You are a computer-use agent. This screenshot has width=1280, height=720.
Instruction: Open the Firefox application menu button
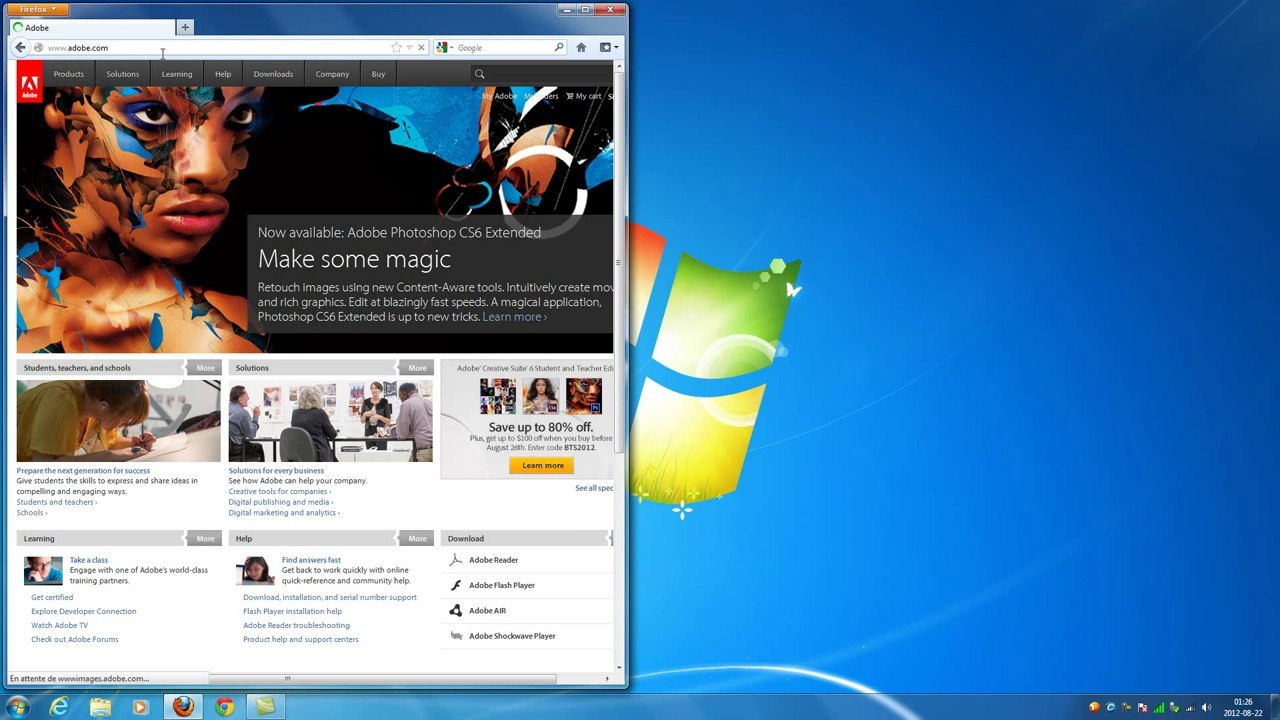(39, 9)
